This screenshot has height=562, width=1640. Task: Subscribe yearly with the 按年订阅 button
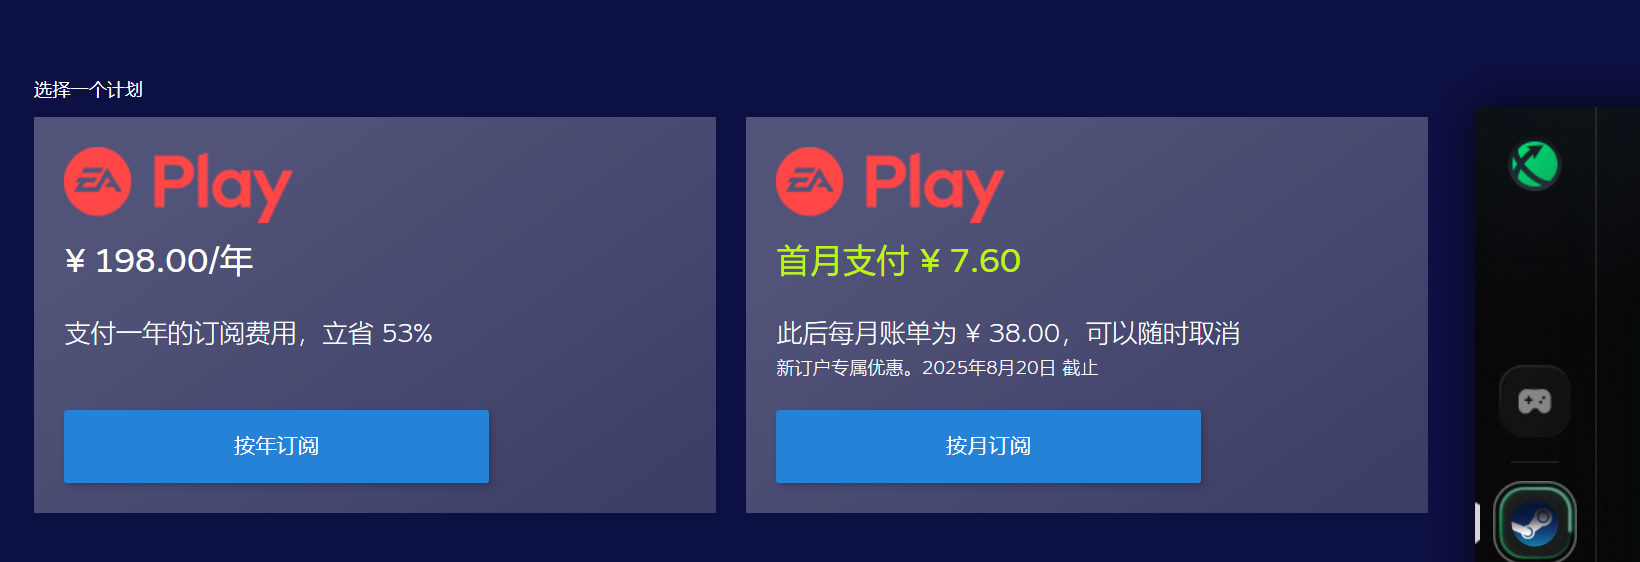(276, 446)
